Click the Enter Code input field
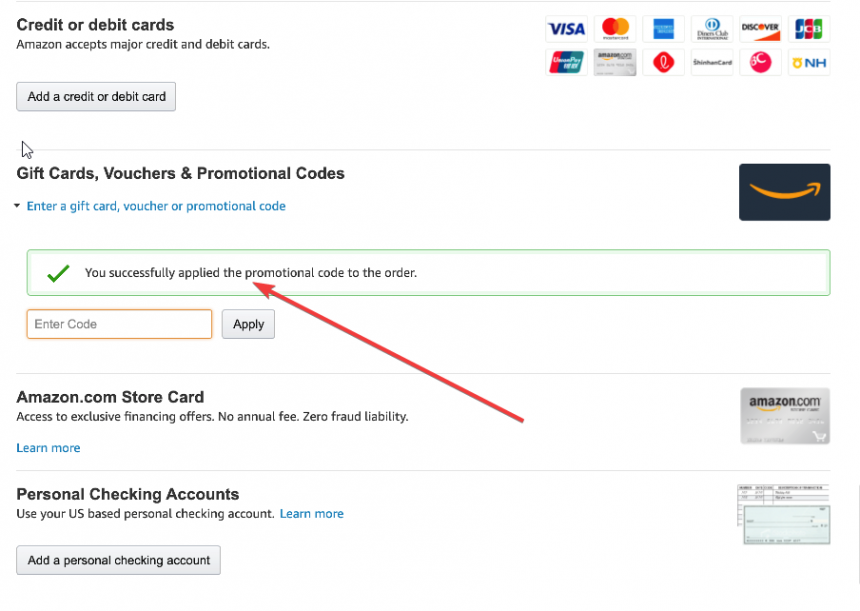This screenshot has width=860, height=611. (119, 324)
